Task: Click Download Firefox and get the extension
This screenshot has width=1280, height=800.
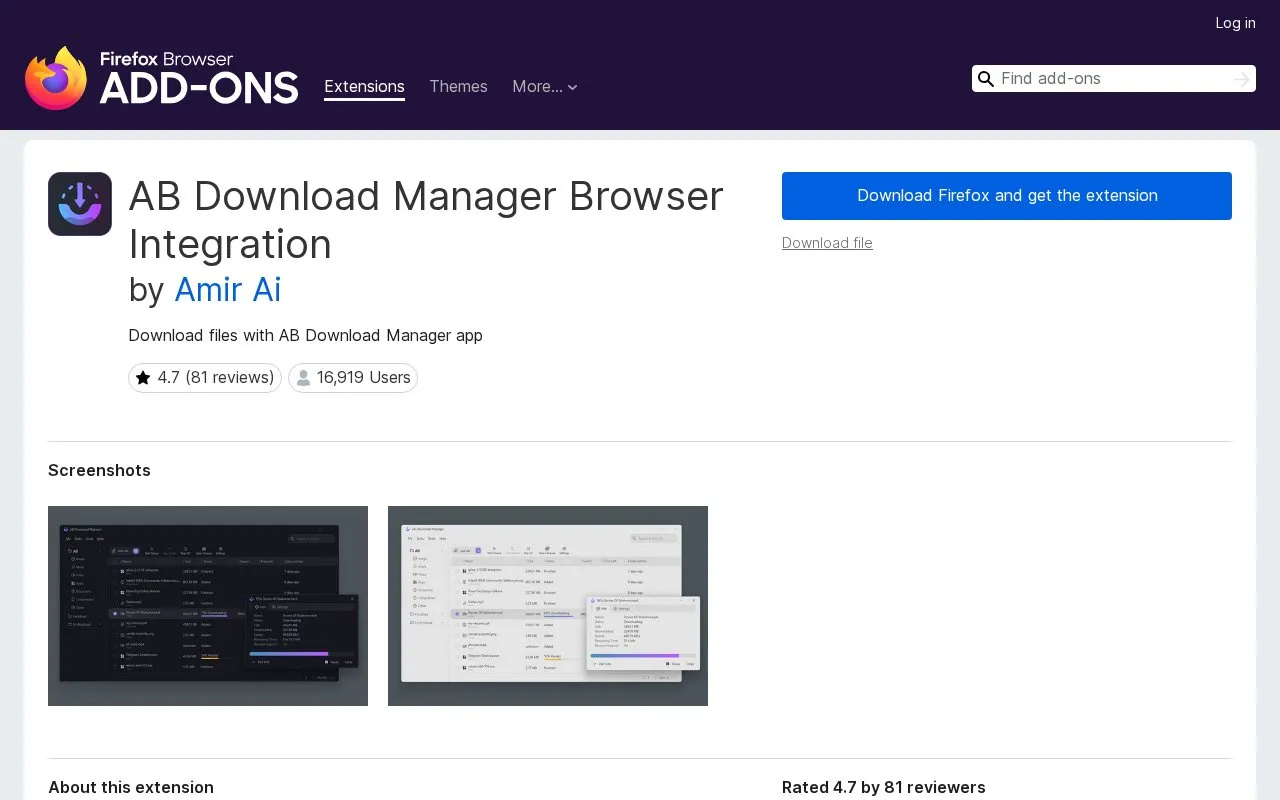Action: pyautogui.click(x=1007, y=196)
